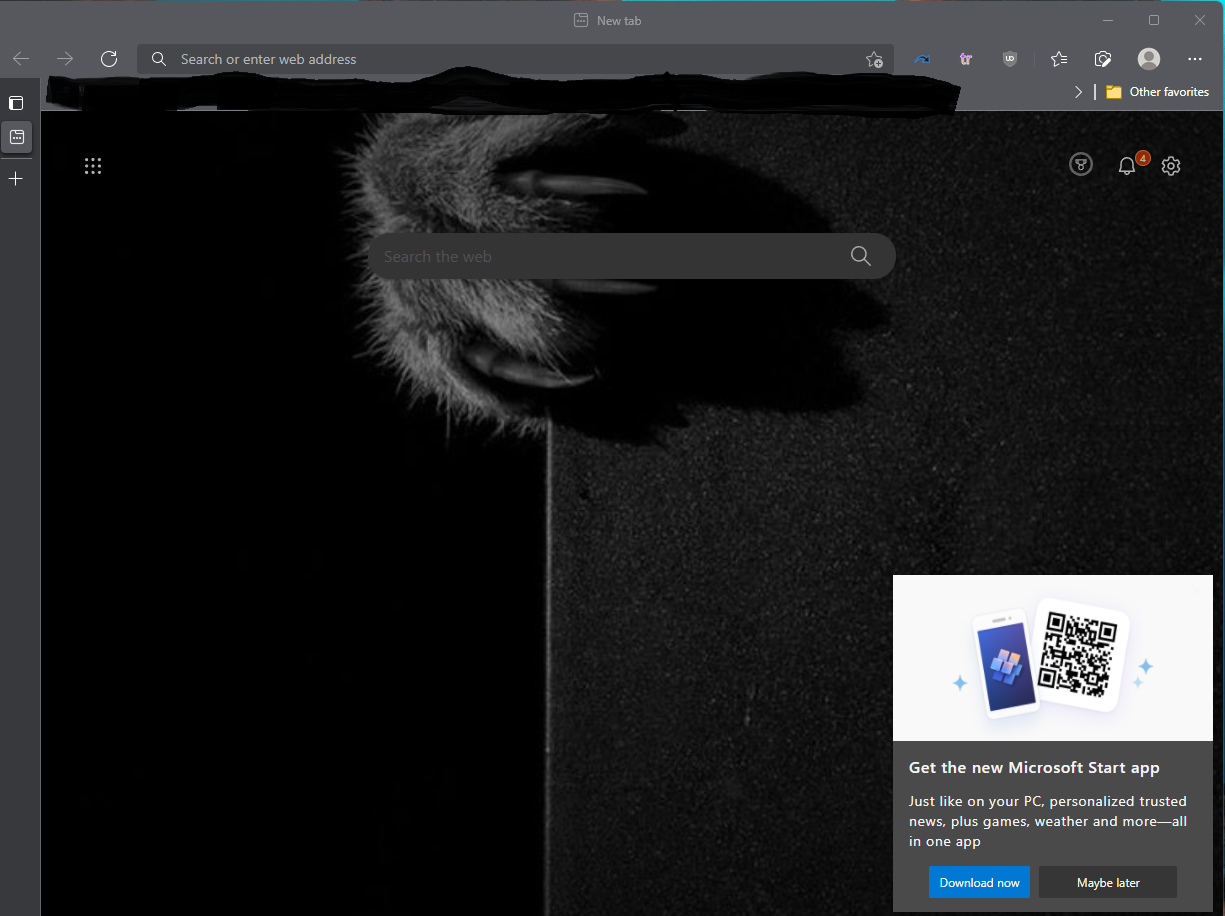
Task: Open Edge Settings and more menu
Action: tap(1195, 59)
